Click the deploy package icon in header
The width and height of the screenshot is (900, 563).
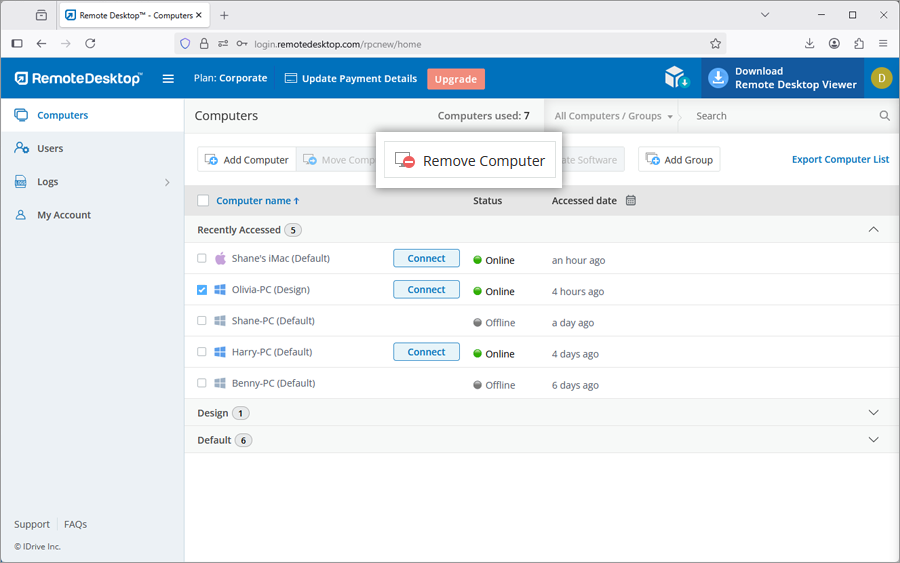coord(677,78)
